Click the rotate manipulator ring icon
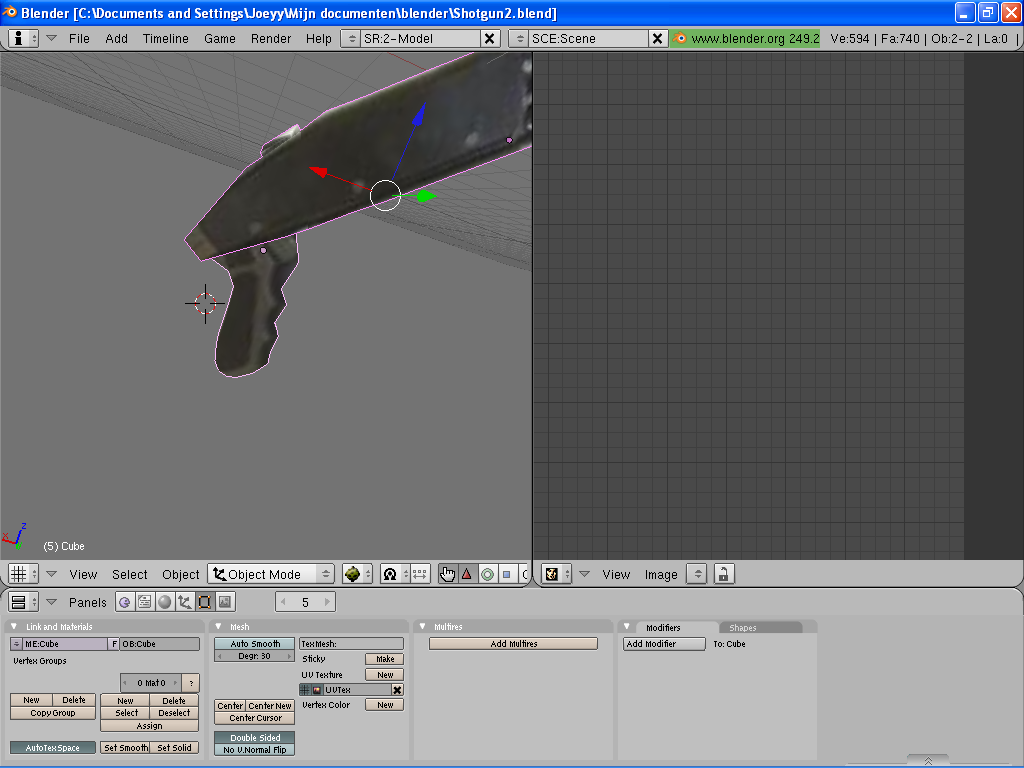Screen dimensions: 1024x768 tap(487, 574)
